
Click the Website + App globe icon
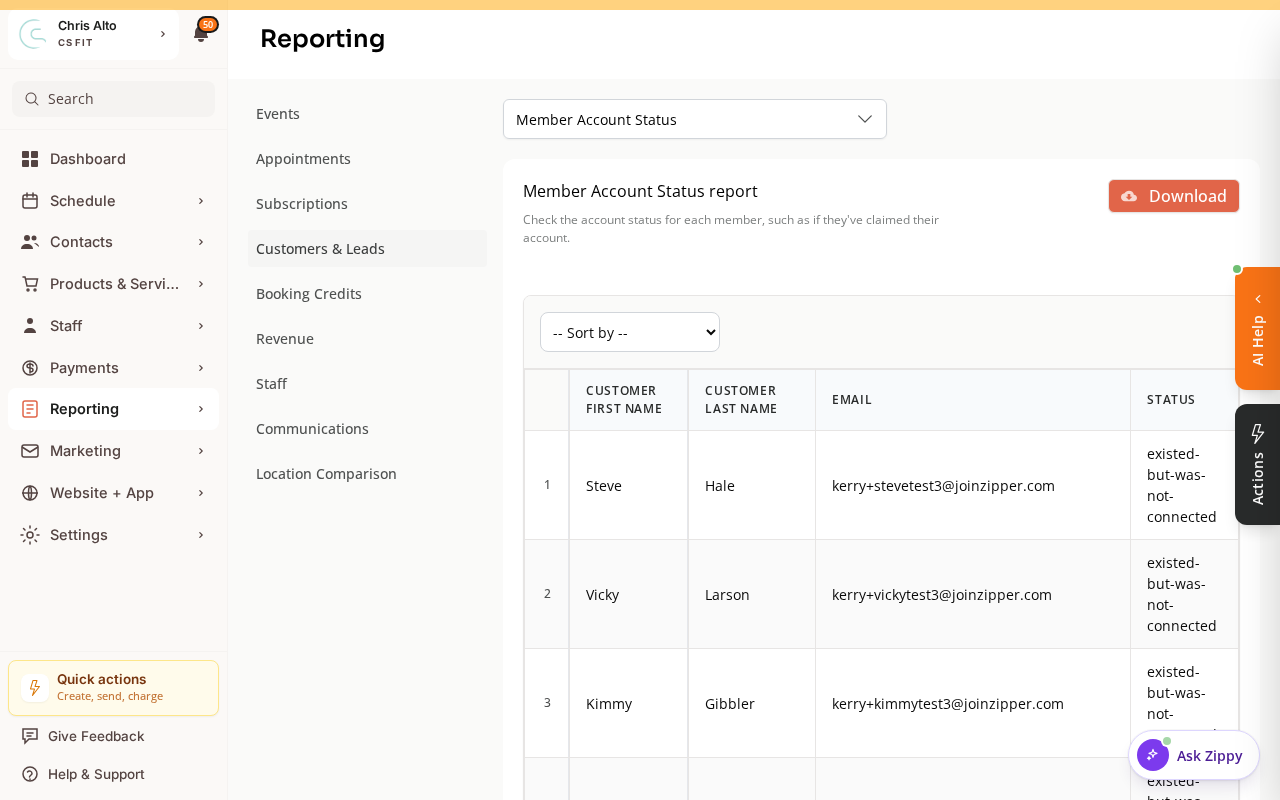30,493
